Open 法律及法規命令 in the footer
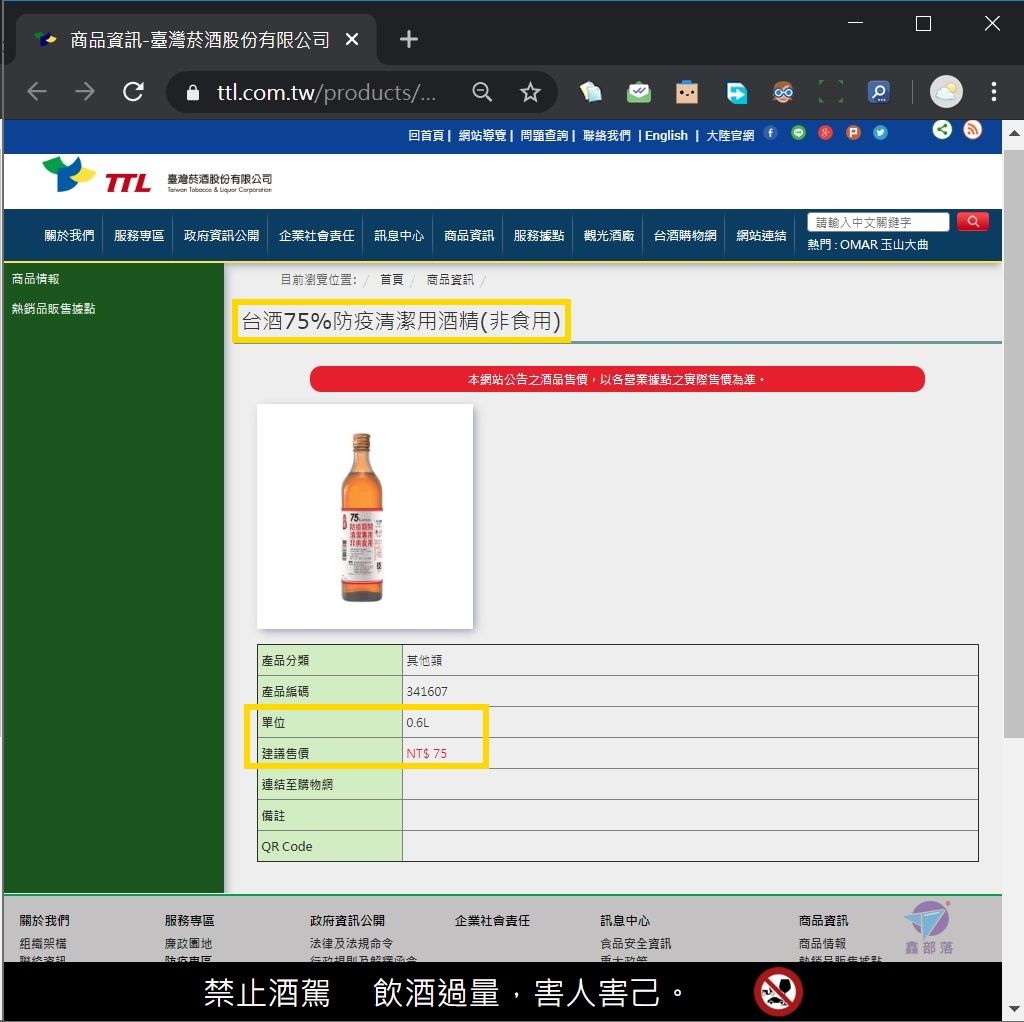 pos(351,943)
